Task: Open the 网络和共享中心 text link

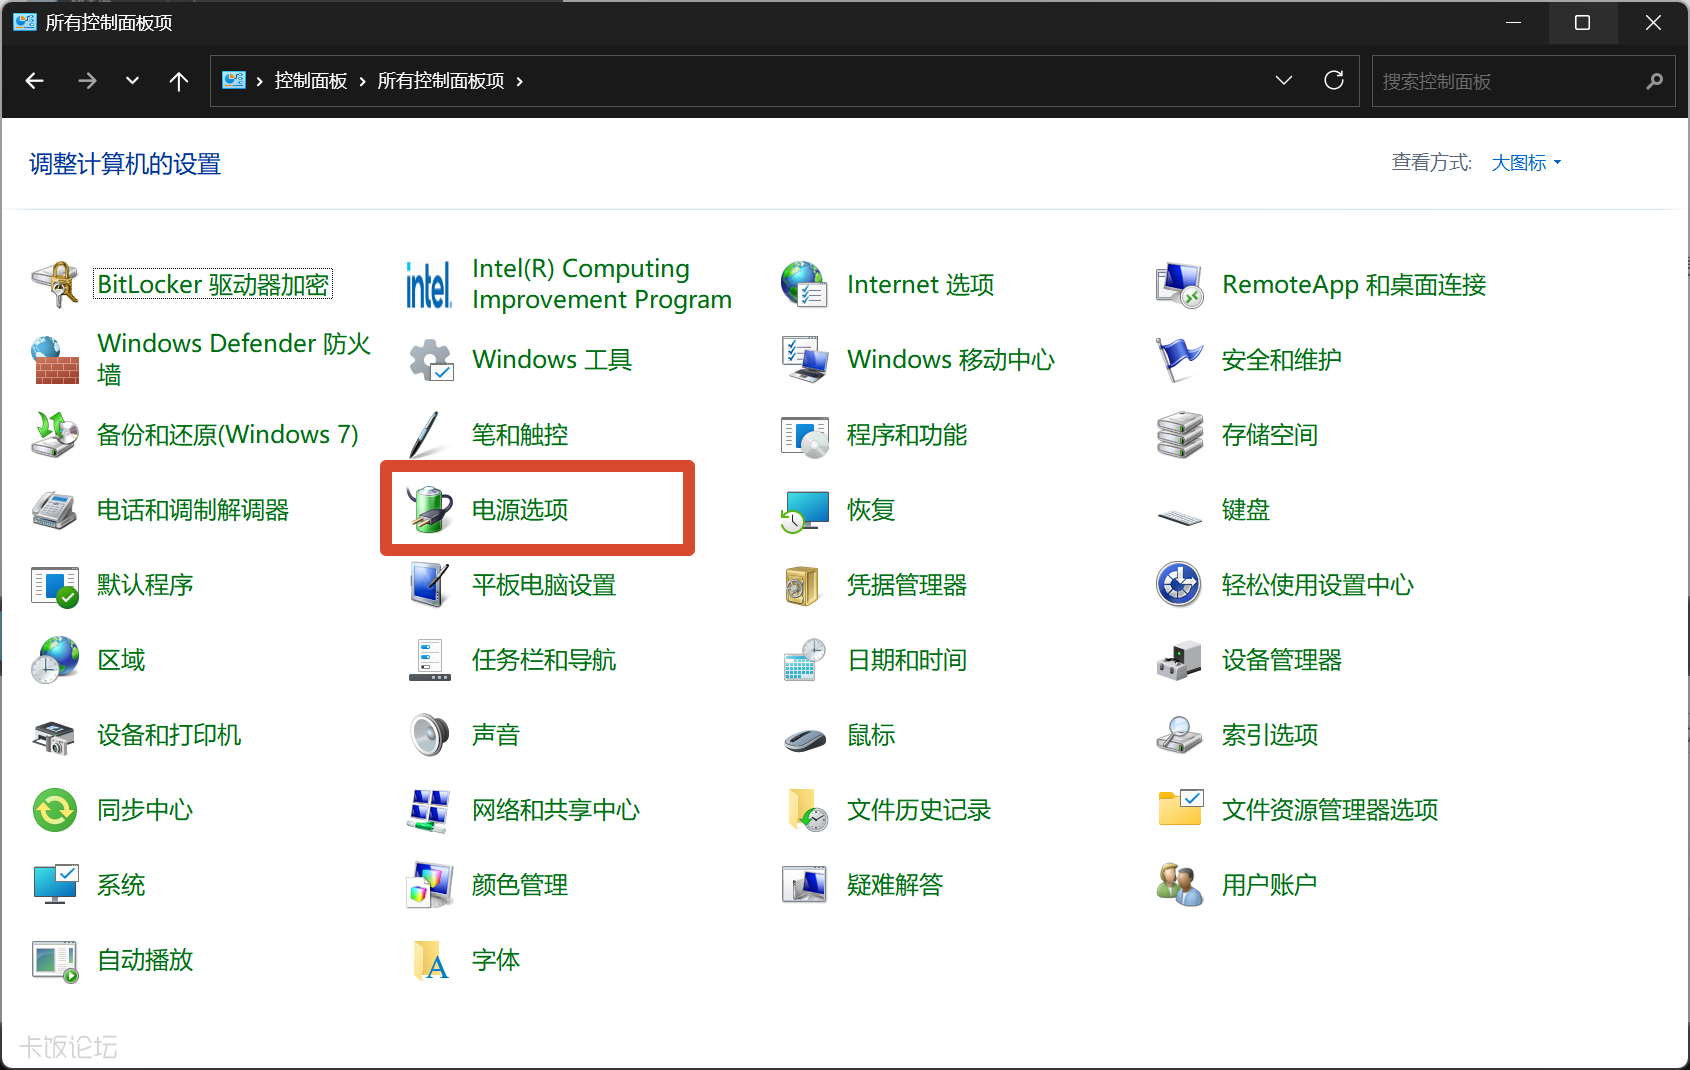Action: pyautogui.click(x=556, y=810)
